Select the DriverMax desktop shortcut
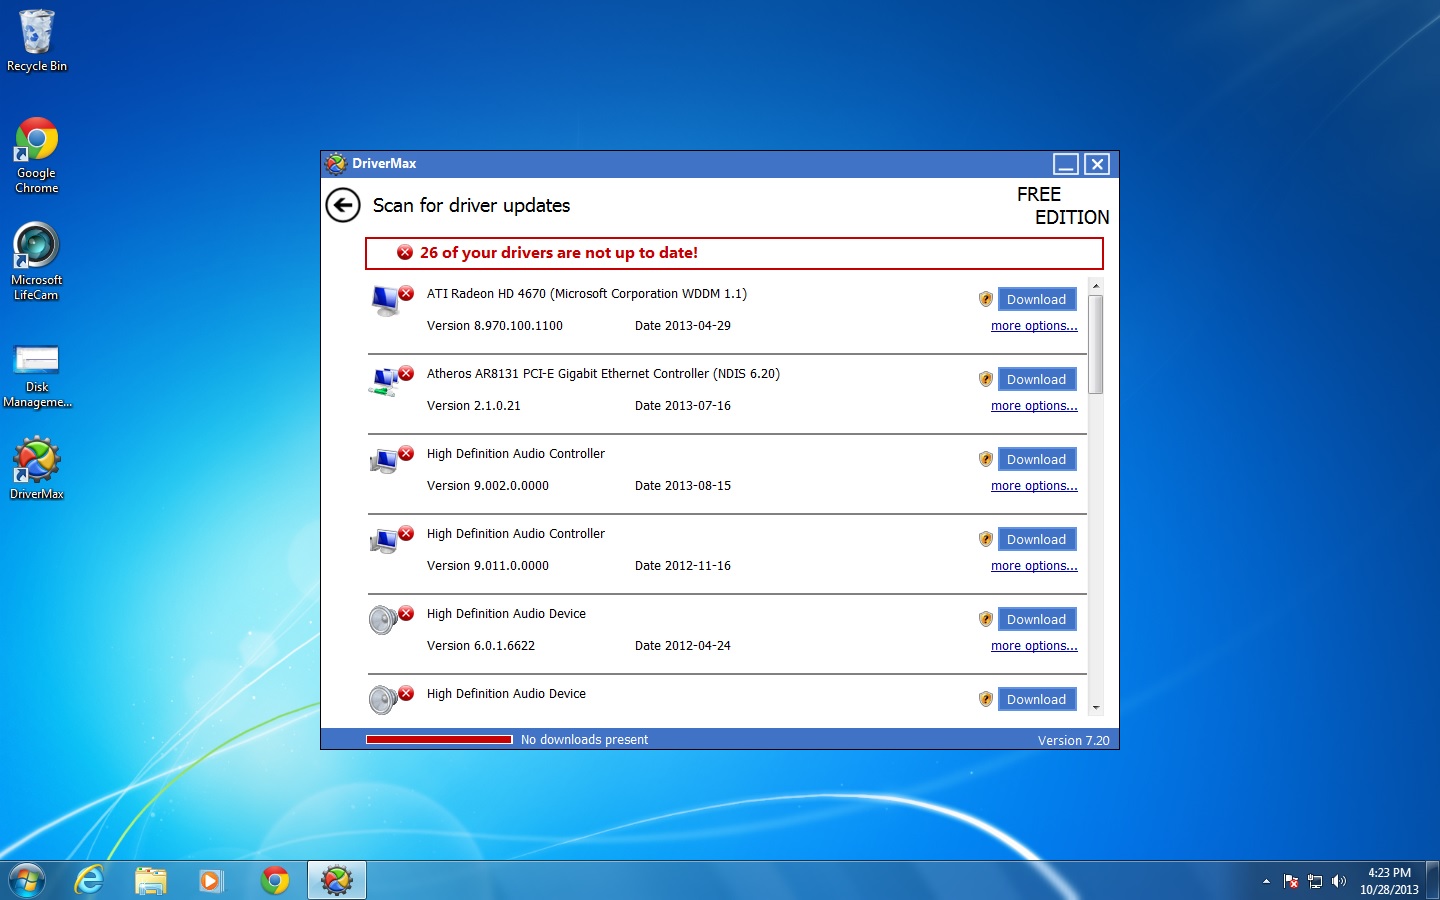 (37, 468)
